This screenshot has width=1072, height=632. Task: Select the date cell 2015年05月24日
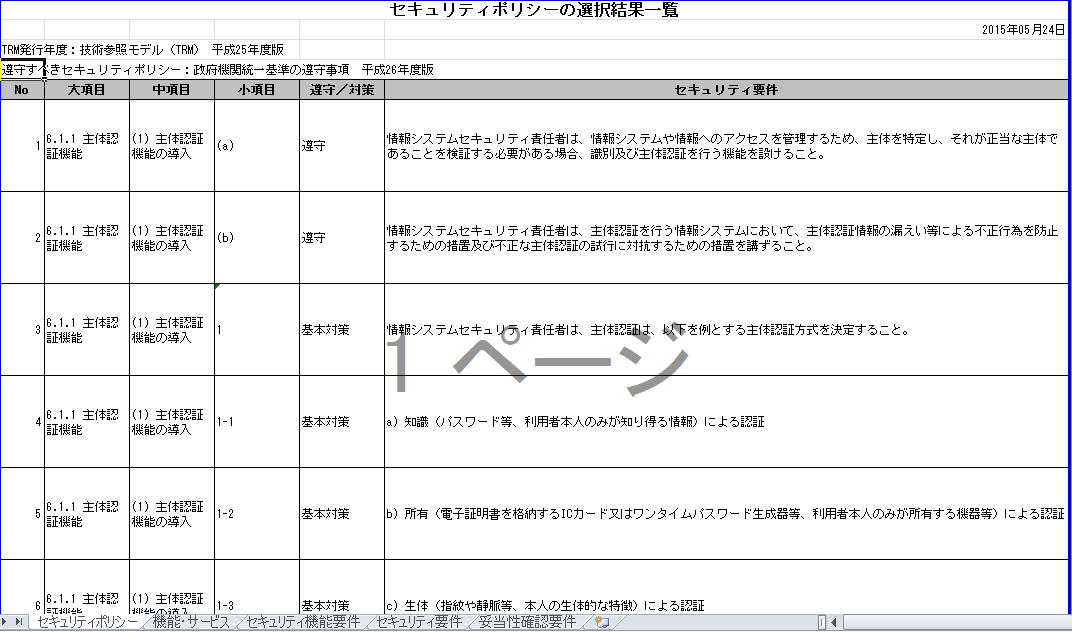click(x=1023, y=30)
